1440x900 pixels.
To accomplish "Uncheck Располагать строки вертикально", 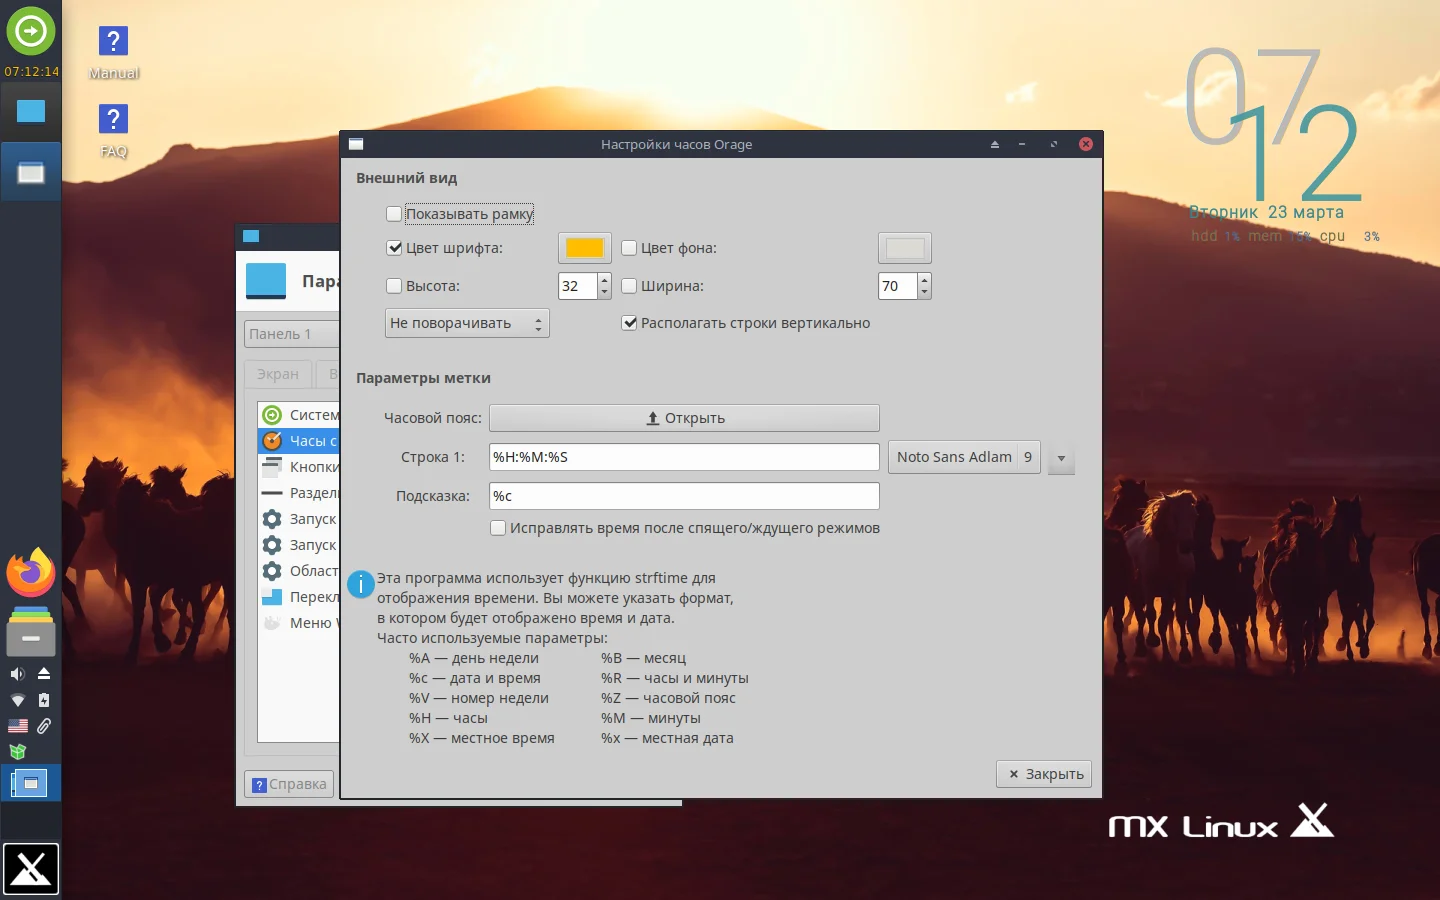I will click(630, 323).
